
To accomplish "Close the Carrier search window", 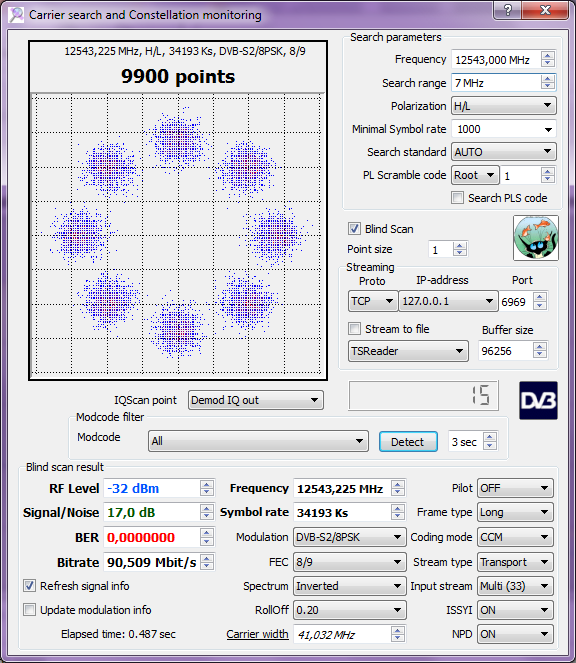I will (x=545, y=10).
